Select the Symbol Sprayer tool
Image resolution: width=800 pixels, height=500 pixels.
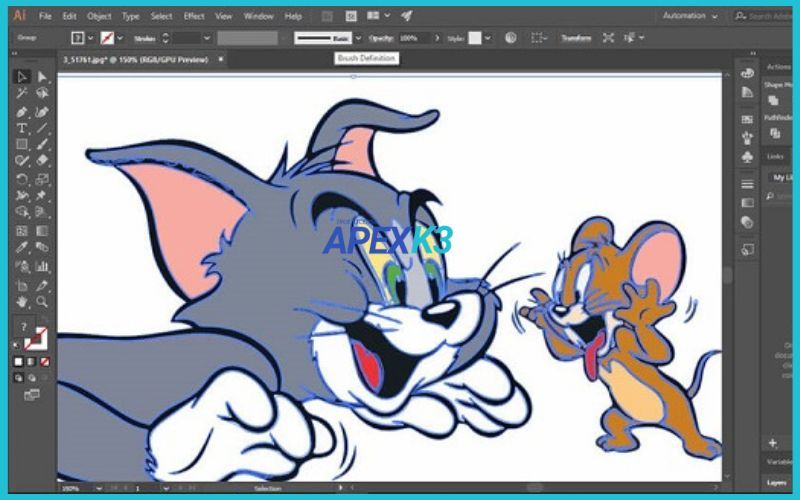pos(22,266)
